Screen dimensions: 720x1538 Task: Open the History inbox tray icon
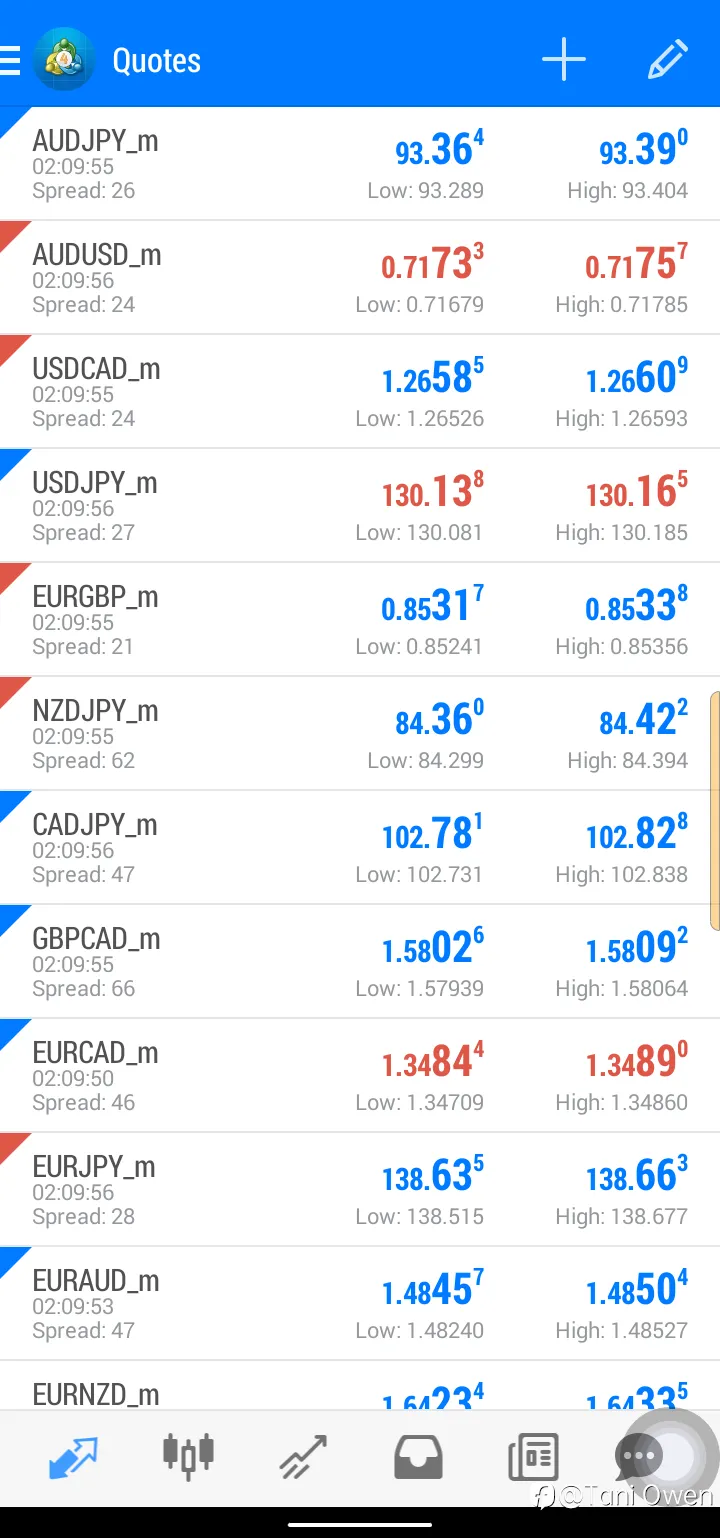click(418, 1459)
